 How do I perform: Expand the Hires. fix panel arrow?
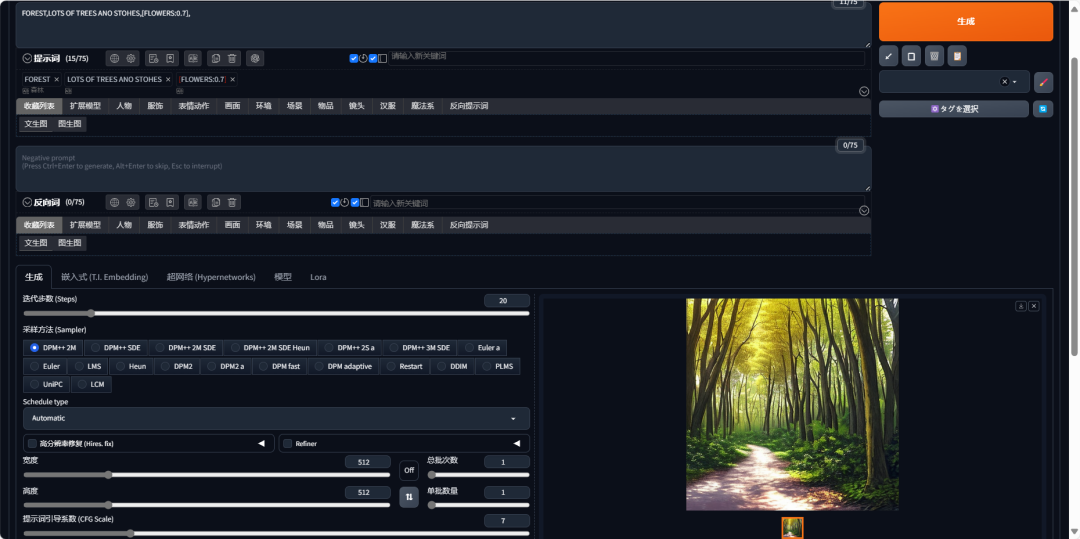[261, 444]
